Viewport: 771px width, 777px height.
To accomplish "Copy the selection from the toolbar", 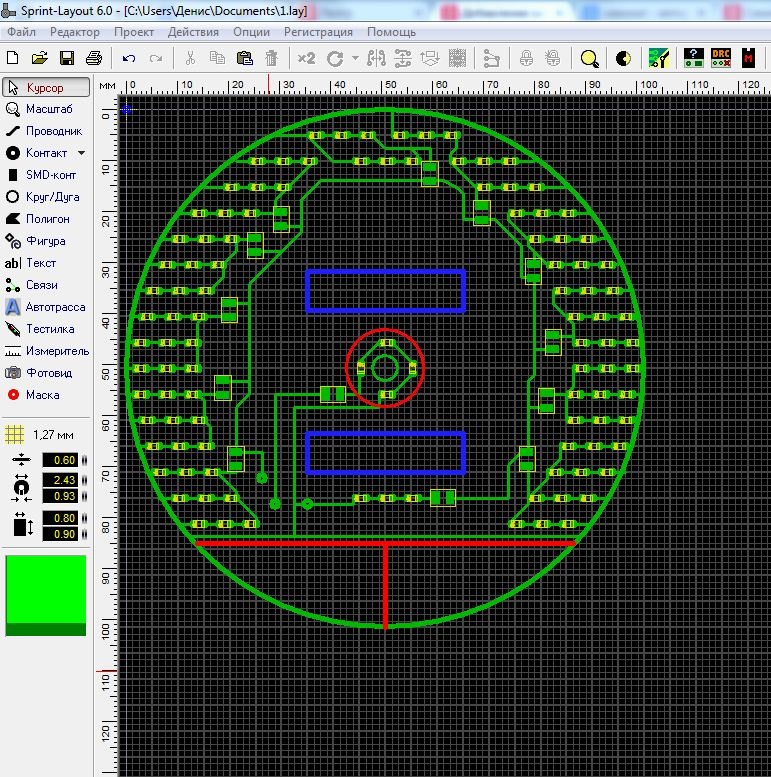I will (x=217, y=58).
